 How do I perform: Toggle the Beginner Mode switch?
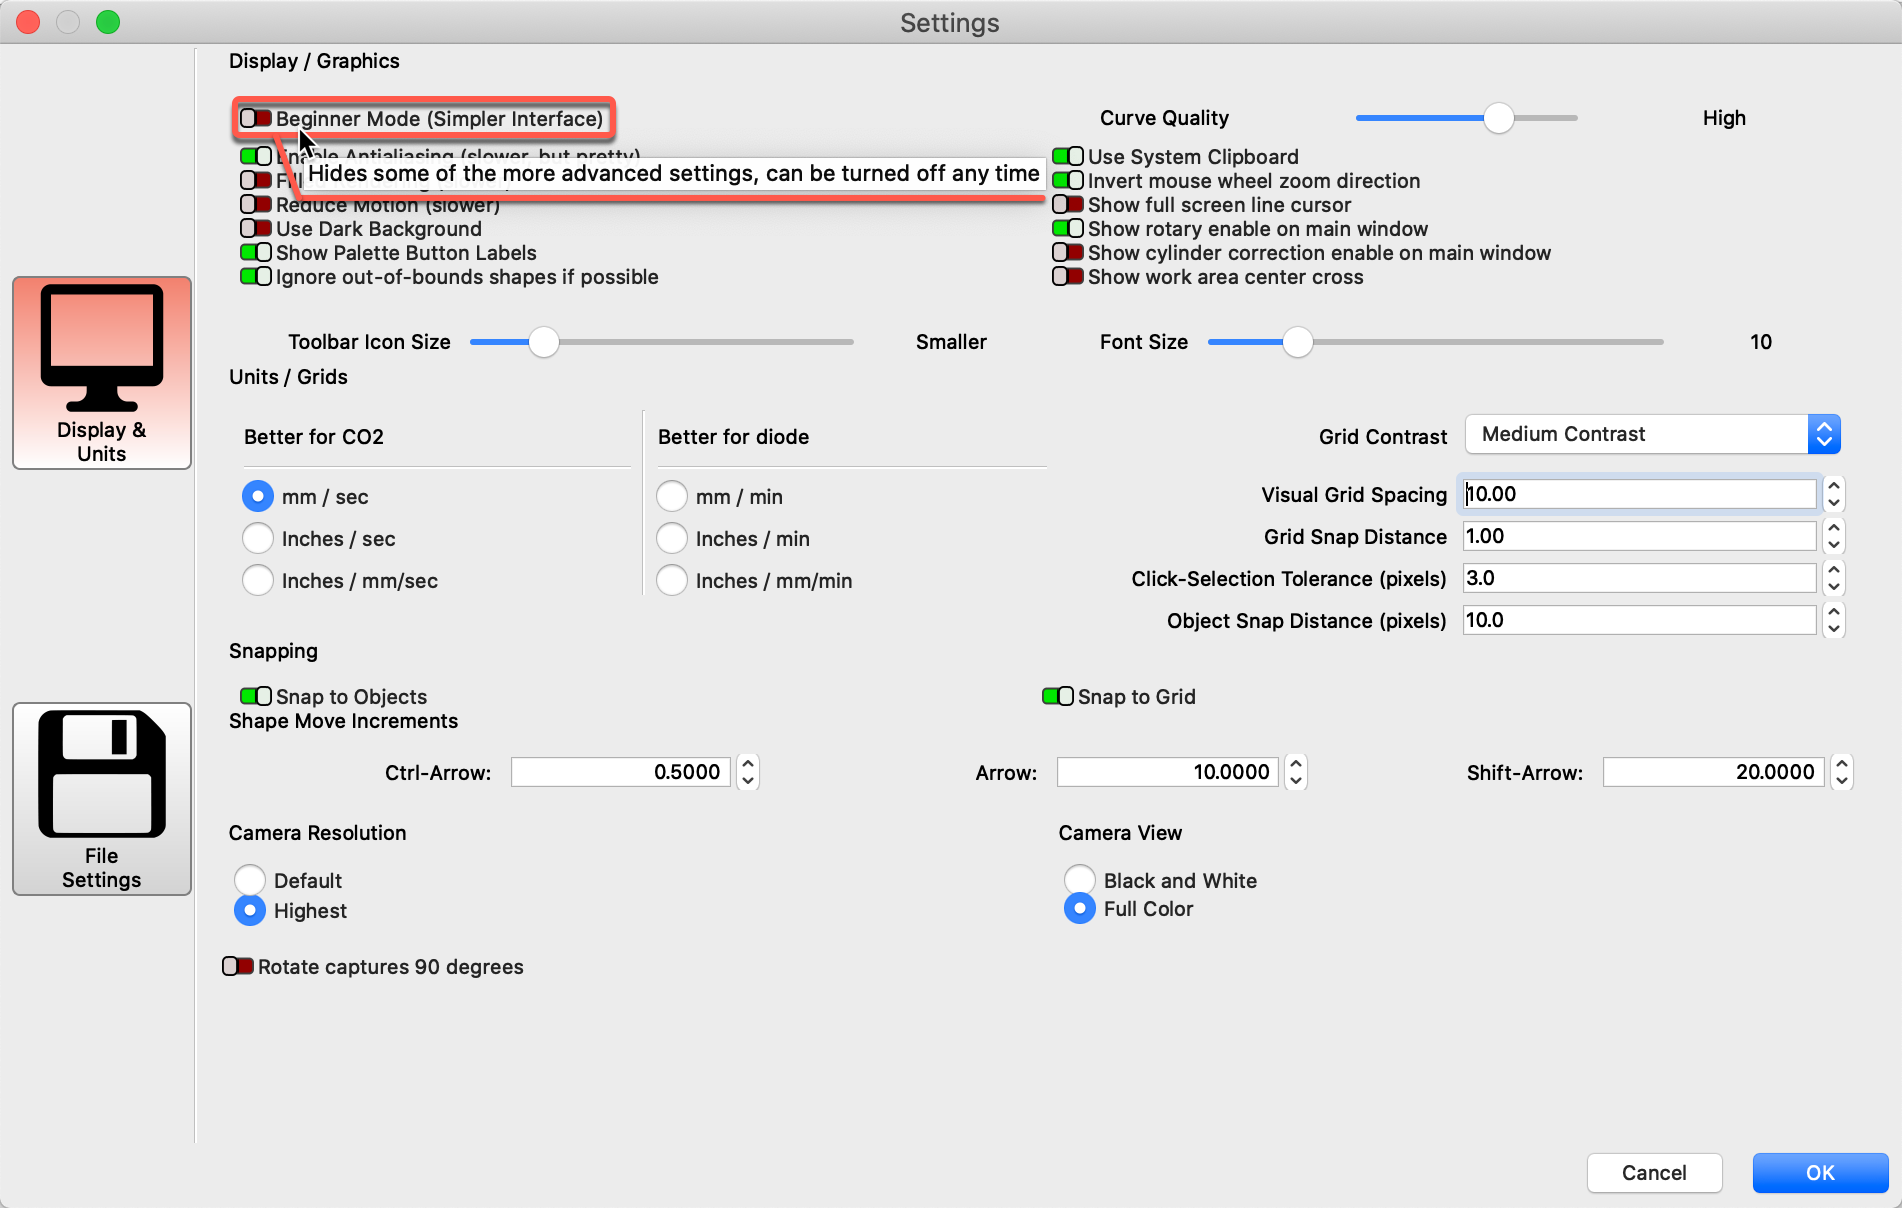(x=256, y=119)
